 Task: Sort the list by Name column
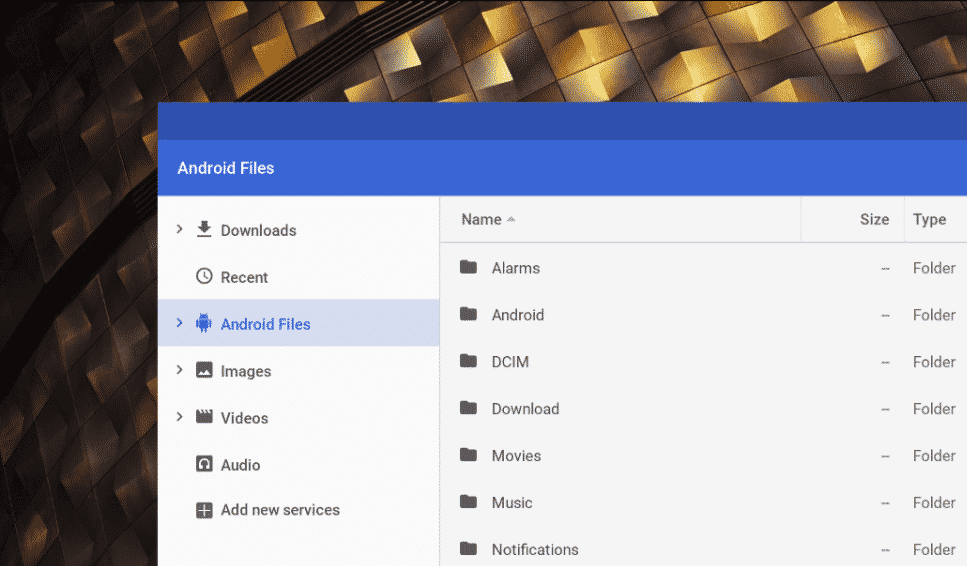482,220
